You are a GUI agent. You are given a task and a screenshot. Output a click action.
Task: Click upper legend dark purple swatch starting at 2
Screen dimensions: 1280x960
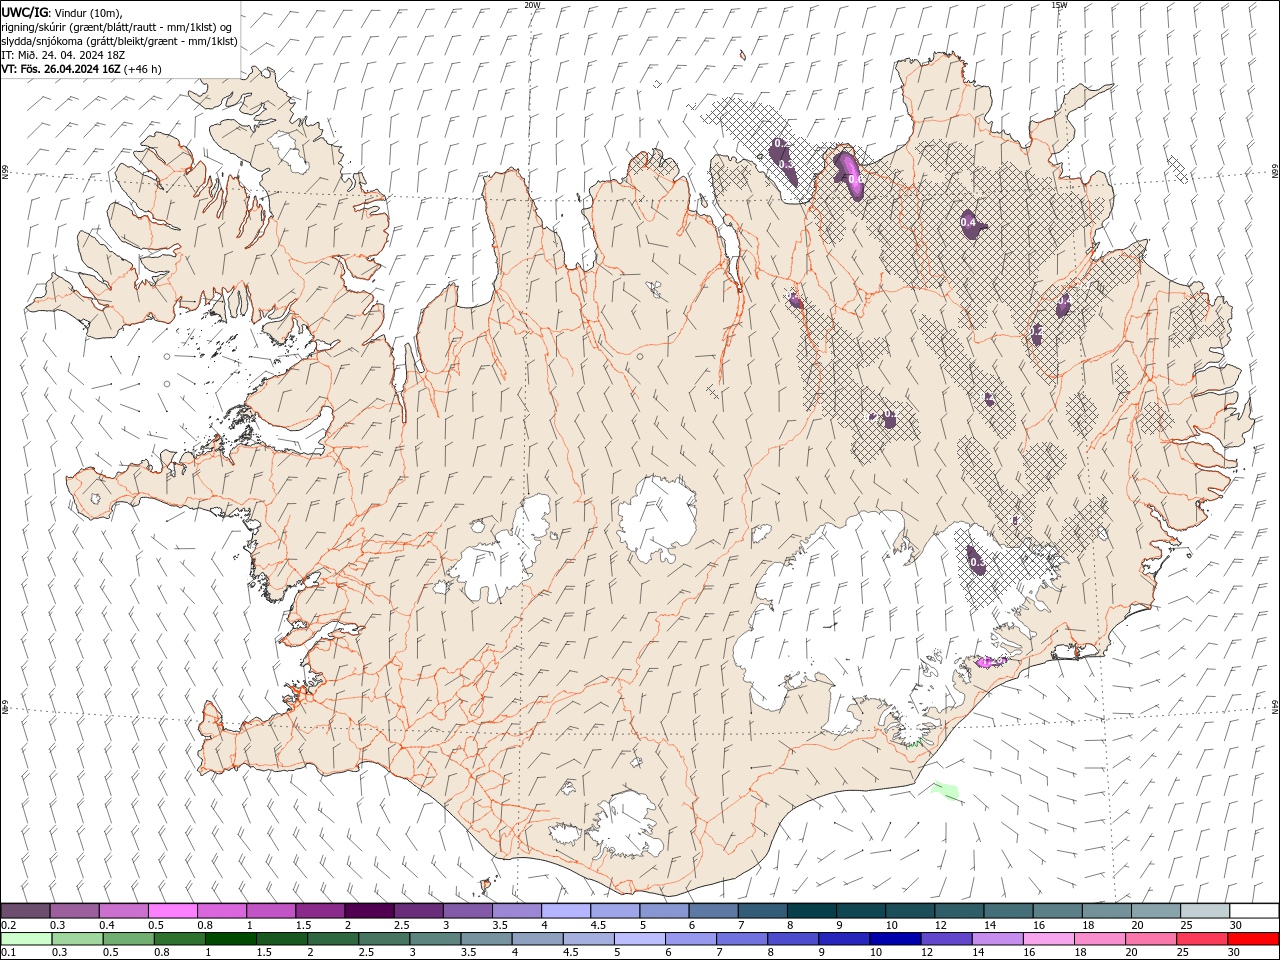[x=368, y=911]
